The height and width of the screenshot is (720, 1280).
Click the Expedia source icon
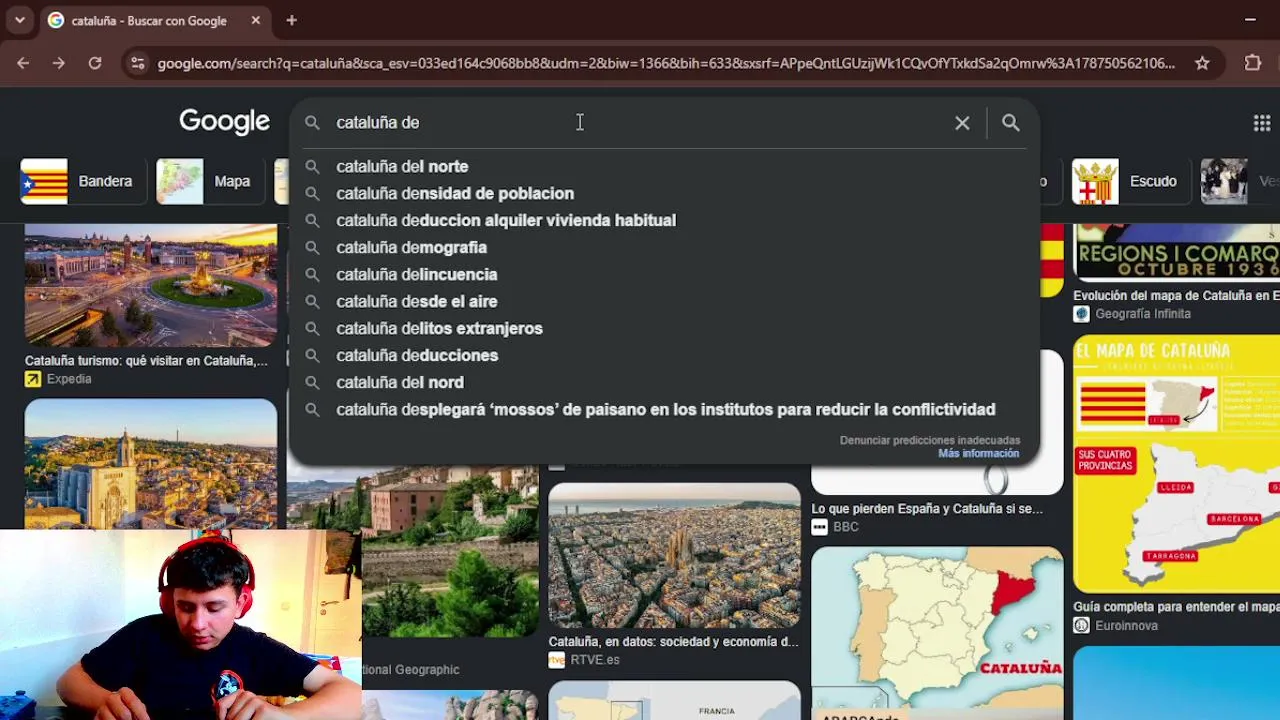pyautogui.click(x=33, y=379)
